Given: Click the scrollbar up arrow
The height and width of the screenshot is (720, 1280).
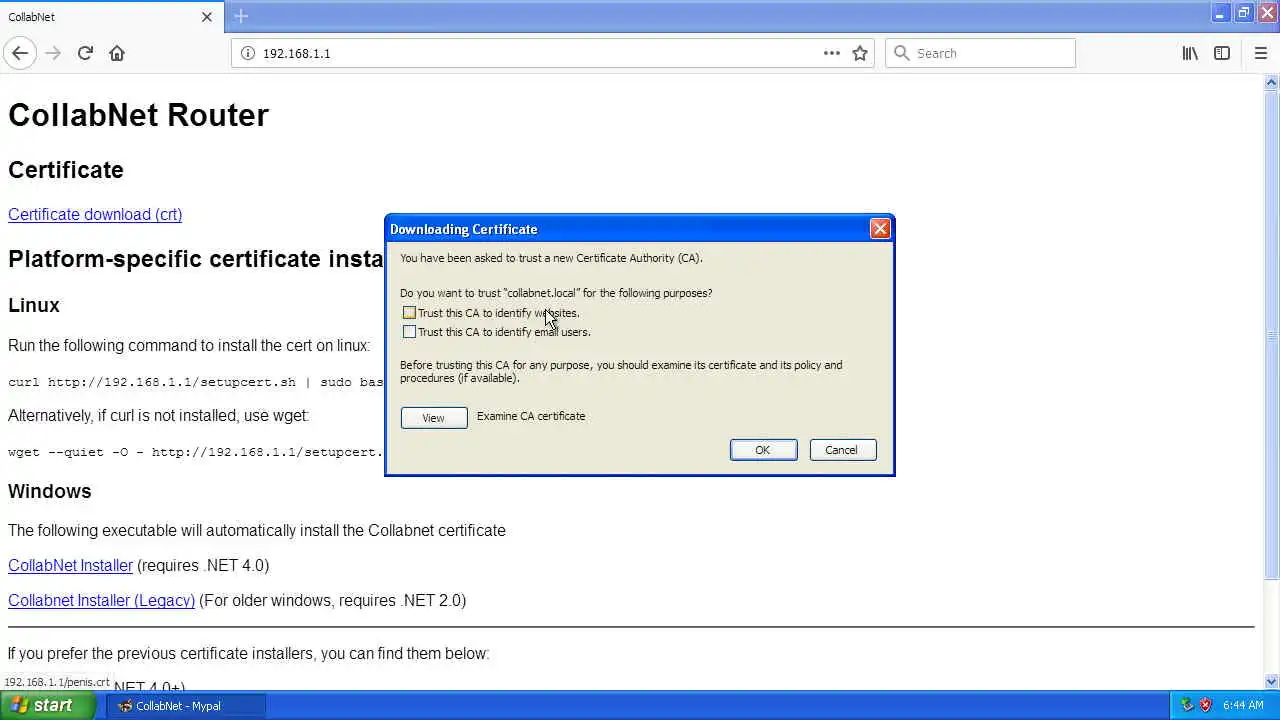Looking at the screenshot, I should pos(1272,82).
